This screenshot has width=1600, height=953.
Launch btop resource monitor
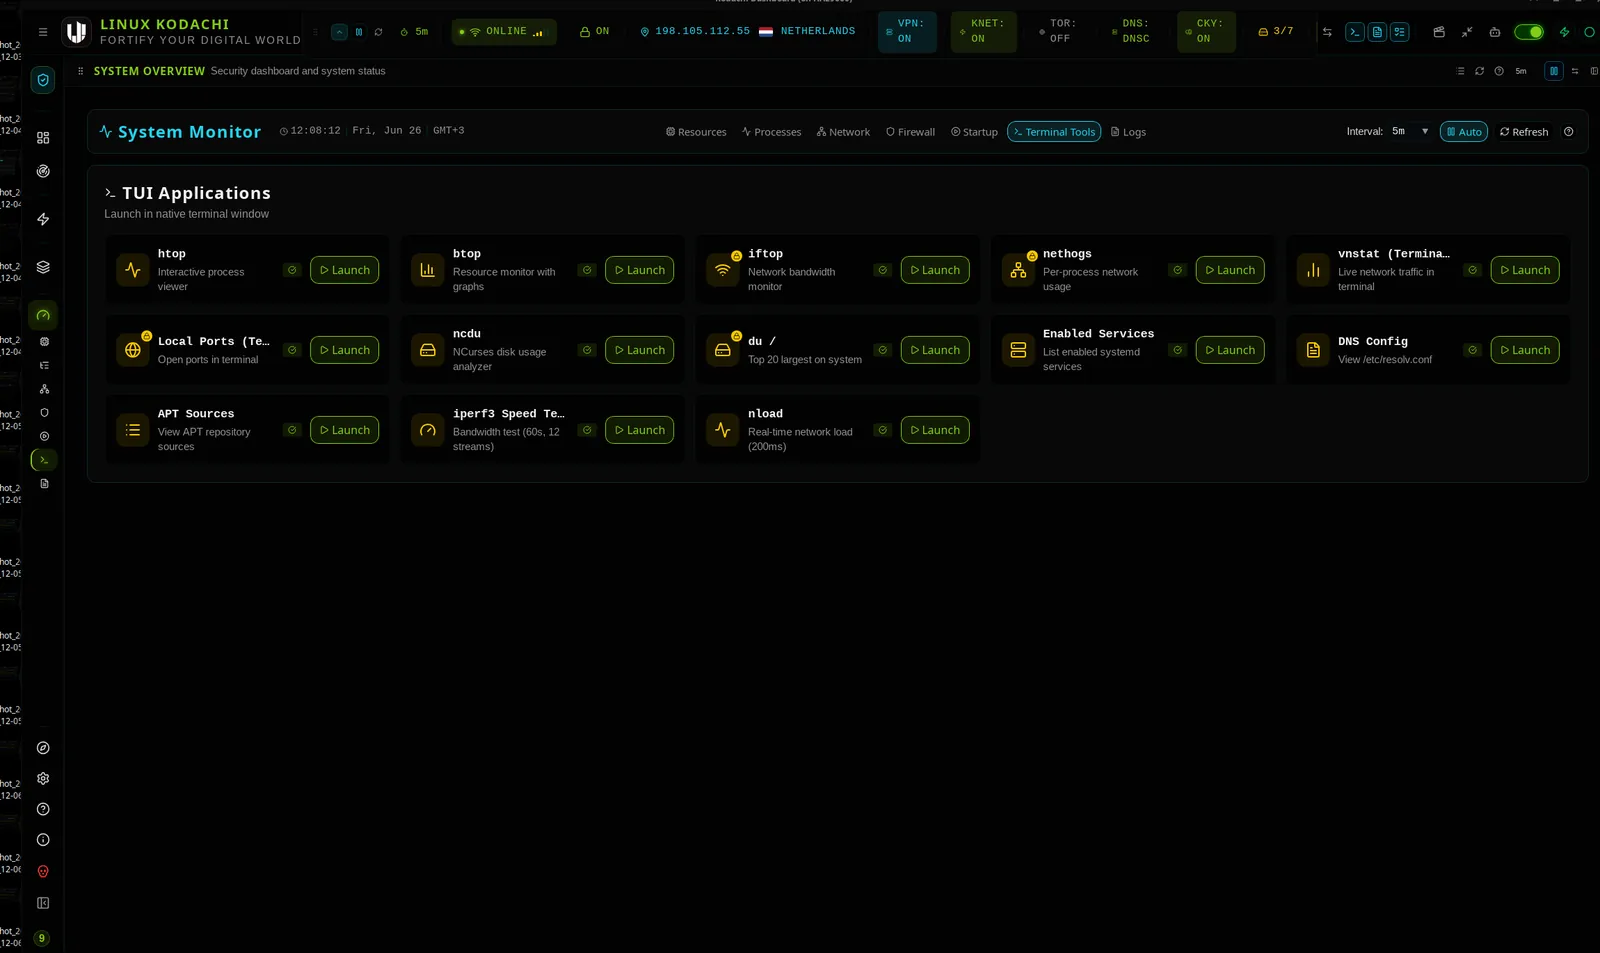pyautogui.click(x=639, y=270)
